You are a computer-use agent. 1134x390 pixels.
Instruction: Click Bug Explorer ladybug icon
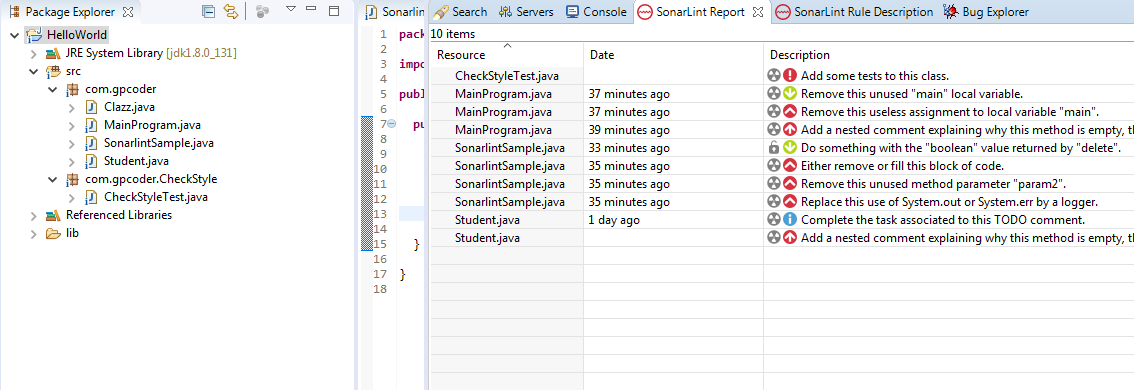950,12
